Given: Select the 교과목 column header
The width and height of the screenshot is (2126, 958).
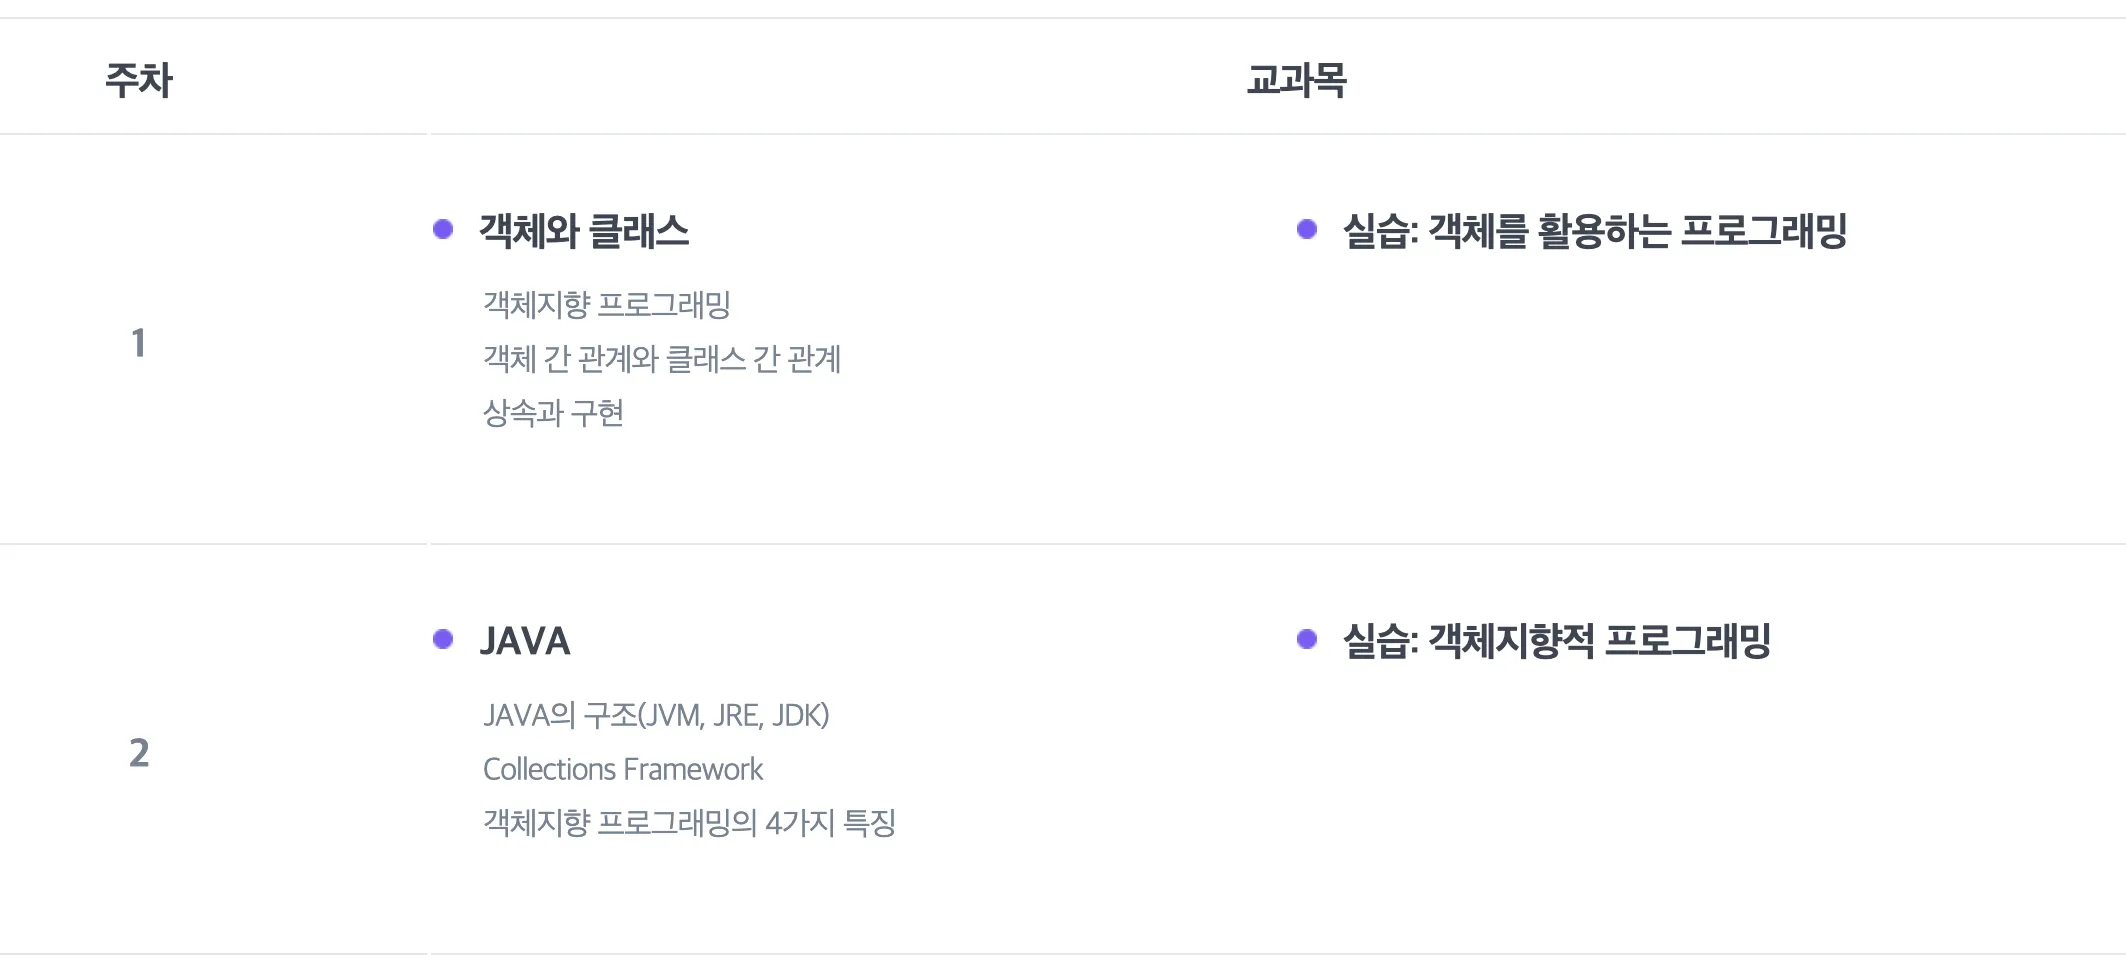Looking at the screenshot, I should [1296, 80].
